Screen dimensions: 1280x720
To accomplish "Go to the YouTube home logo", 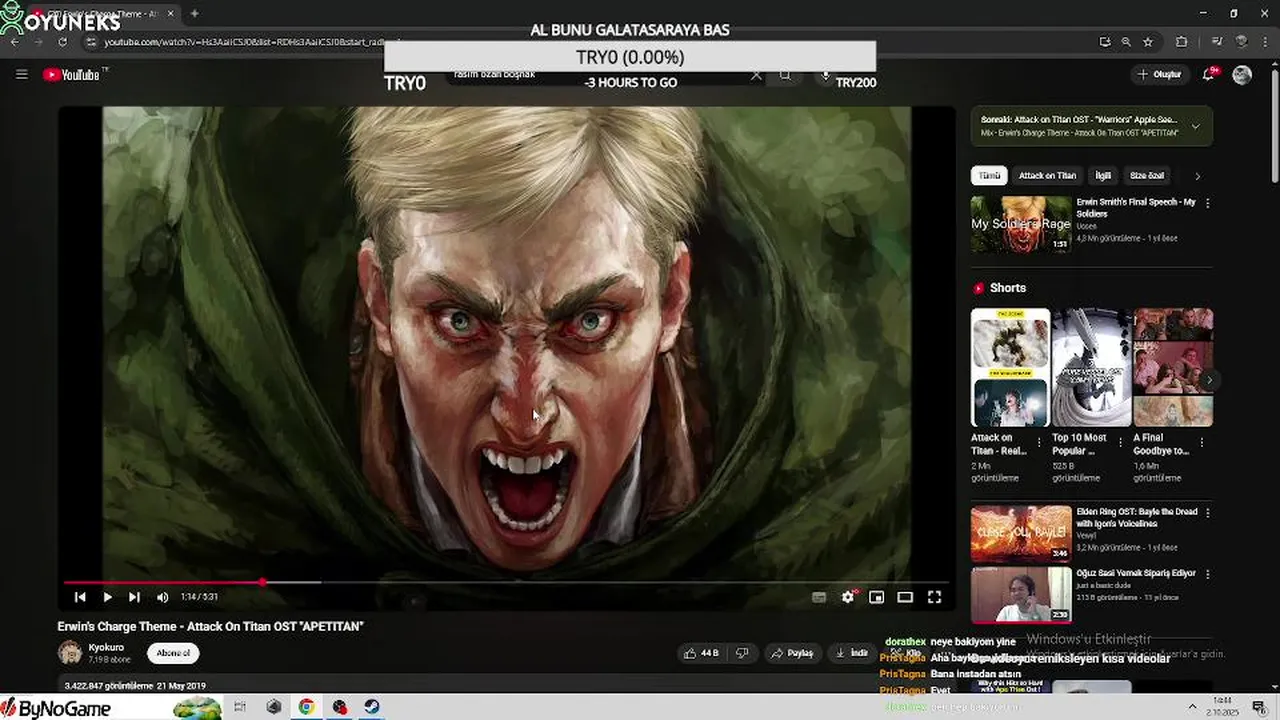I will tap(72, 75).
